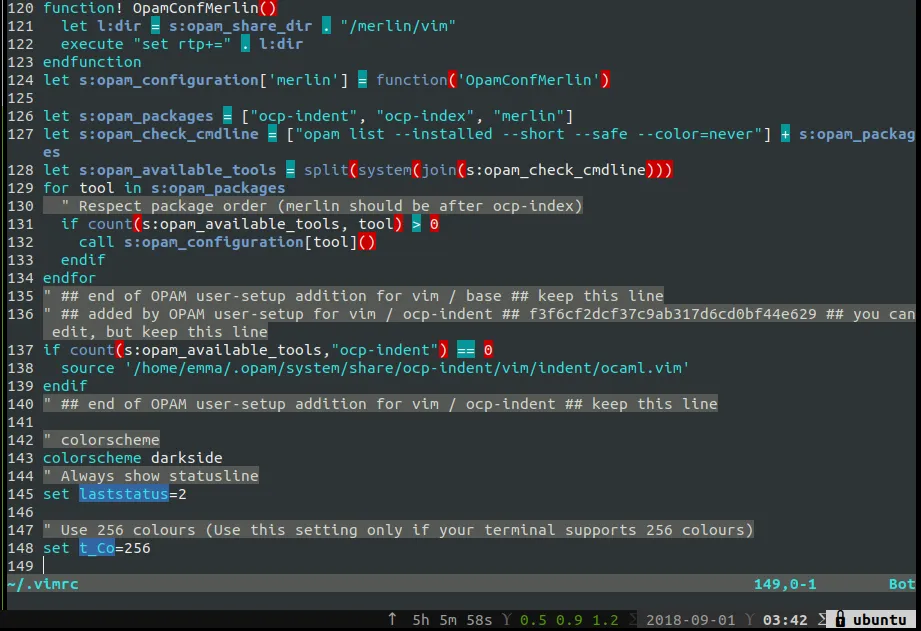Click call s:opam_configuration[tool] on line 132
Viewport: 921px width, 631px height.
pos(218,242)
